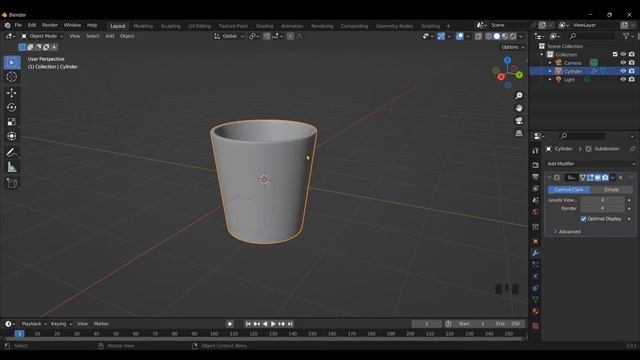Switch to the Shading workspace tab
Screen dimensions: 640x360
[264, 26]
